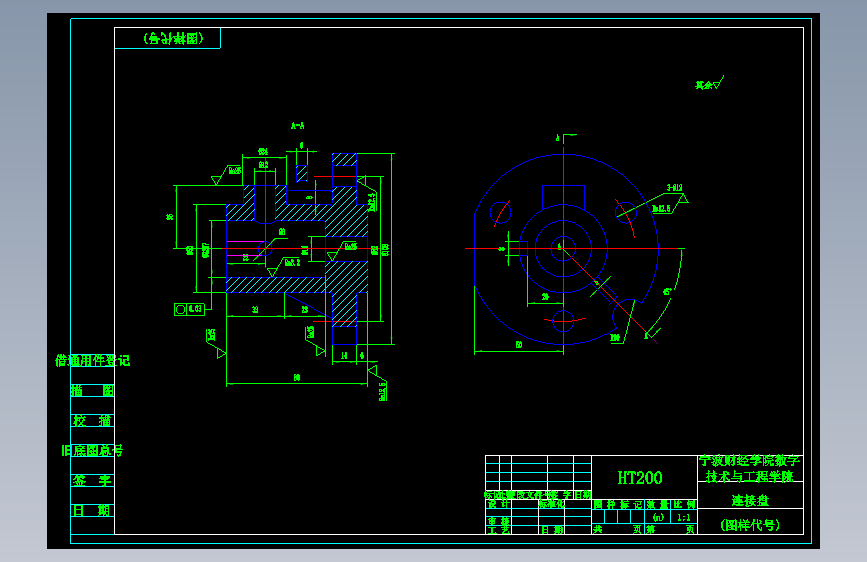Select the HT200 material text
Viewport: 867px width, 562px height.
[640, 478]
